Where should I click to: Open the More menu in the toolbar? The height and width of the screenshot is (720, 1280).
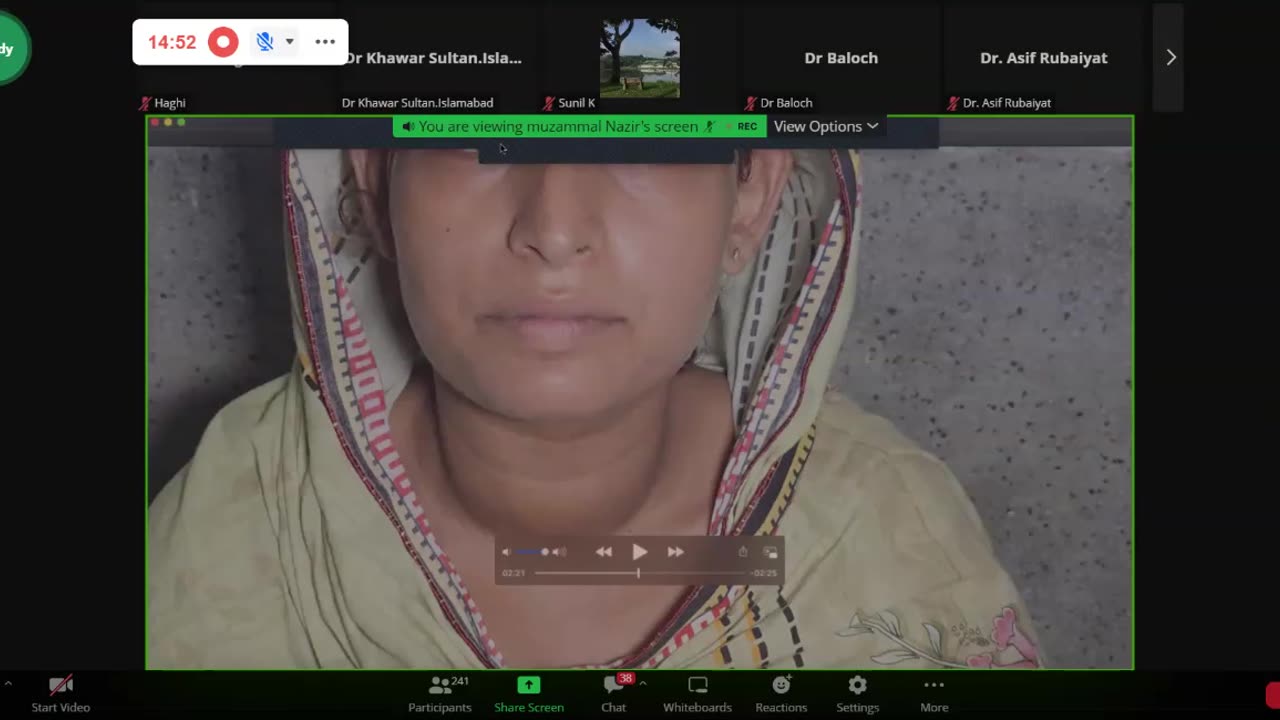pyautogui.click(x=934, y=693)
